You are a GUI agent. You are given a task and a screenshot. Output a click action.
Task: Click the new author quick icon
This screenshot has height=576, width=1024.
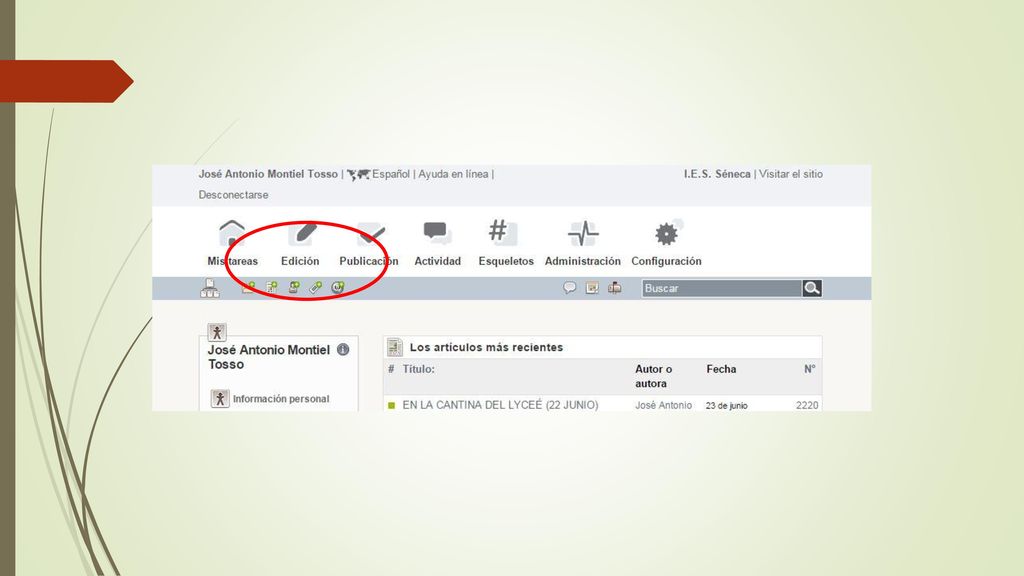point(294,287)
